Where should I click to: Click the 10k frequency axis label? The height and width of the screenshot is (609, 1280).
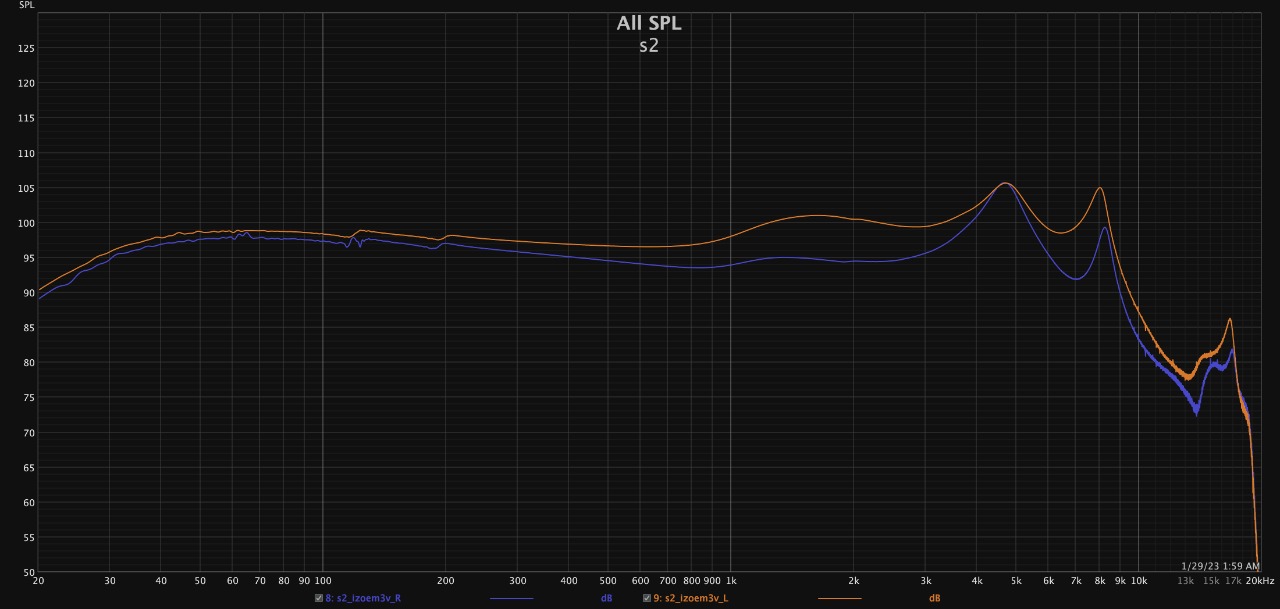click(1138, 580)
